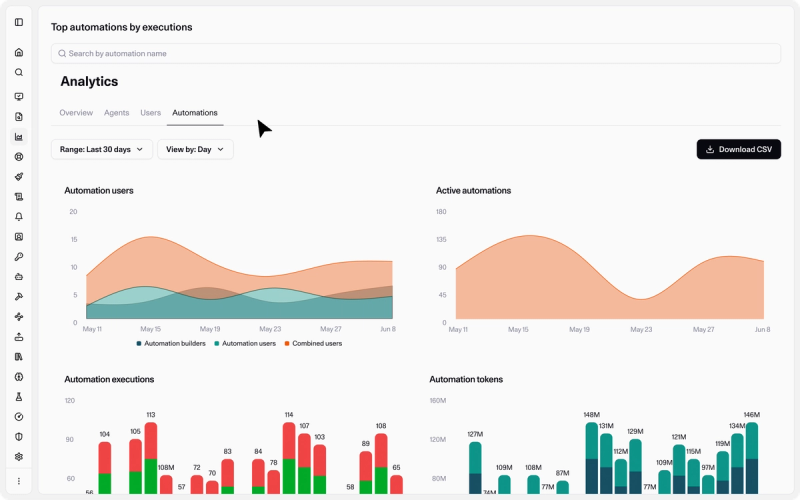The image size is (800, 500).
Task: Toggle Combined users legend entry
Action: point(313,343)
